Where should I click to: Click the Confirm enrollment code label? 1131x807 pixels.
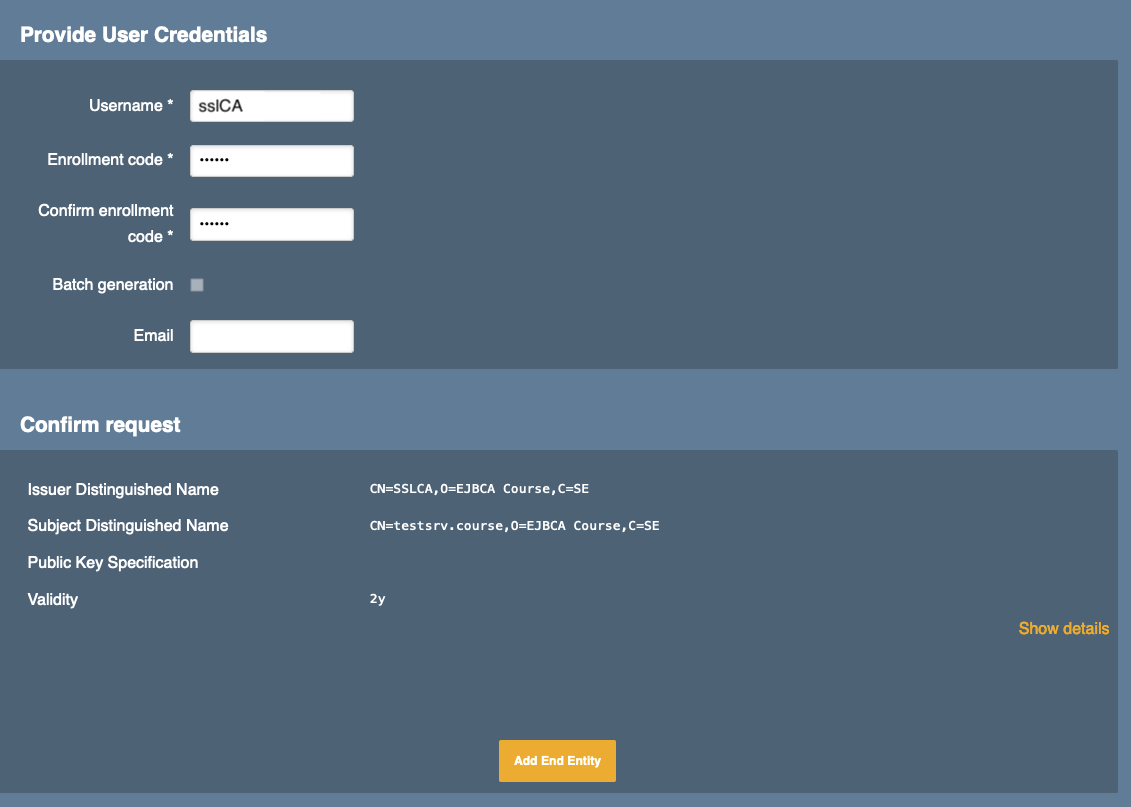(106, 223)
